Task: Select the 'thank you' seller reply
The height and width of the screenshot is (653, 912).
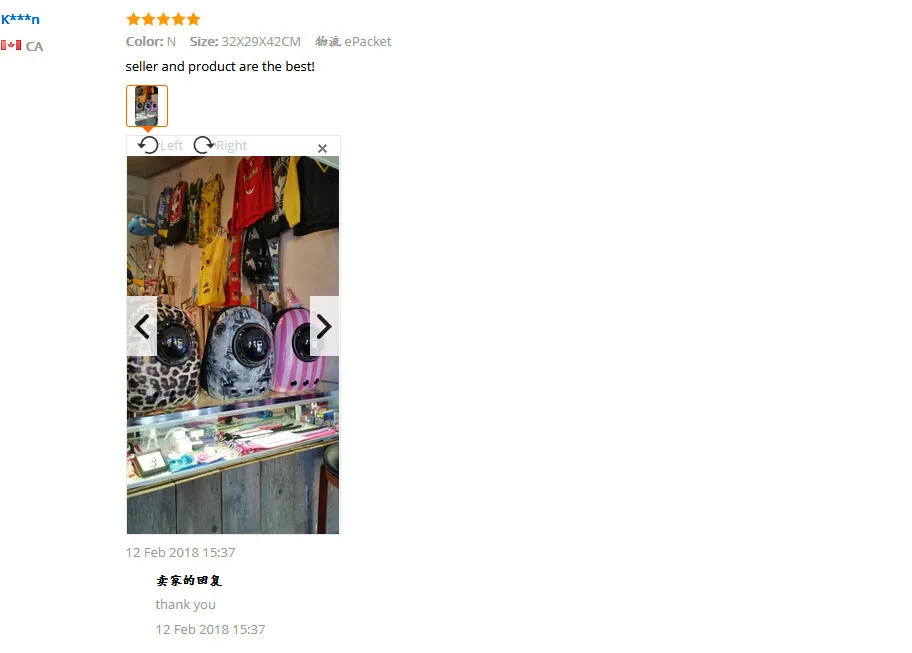Action: [186, 605]
